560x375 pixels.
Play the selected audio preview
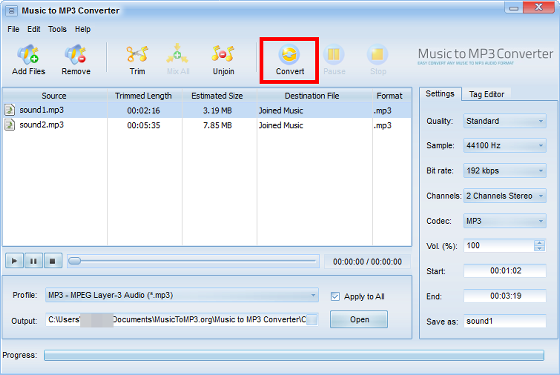[x=14, y=261]
